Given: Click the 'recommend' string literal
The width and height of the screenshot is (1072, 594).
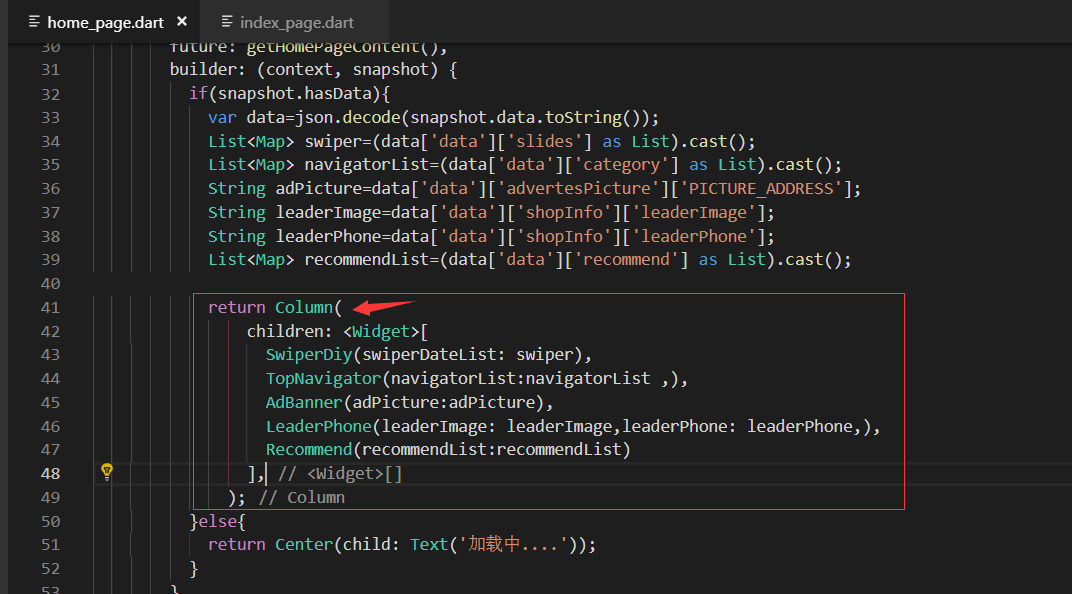Looking at the screenshot, I should coord(626,260).
